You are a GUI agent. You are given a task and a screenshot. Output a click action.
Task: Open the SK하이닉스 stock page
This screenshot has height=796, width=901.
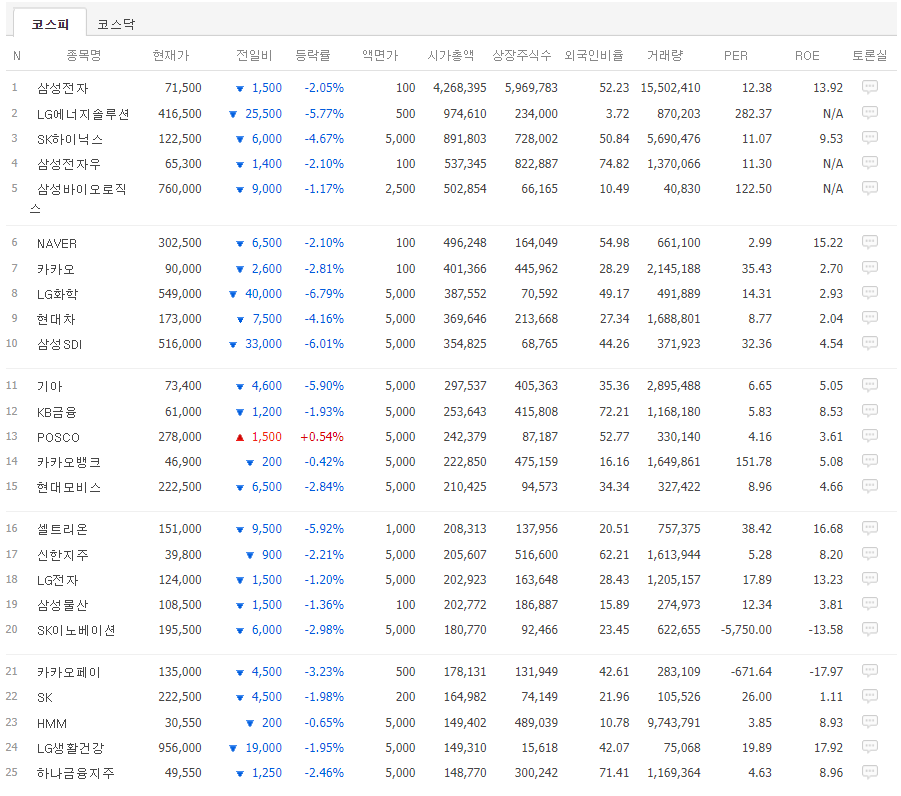[x=69, y=139]
